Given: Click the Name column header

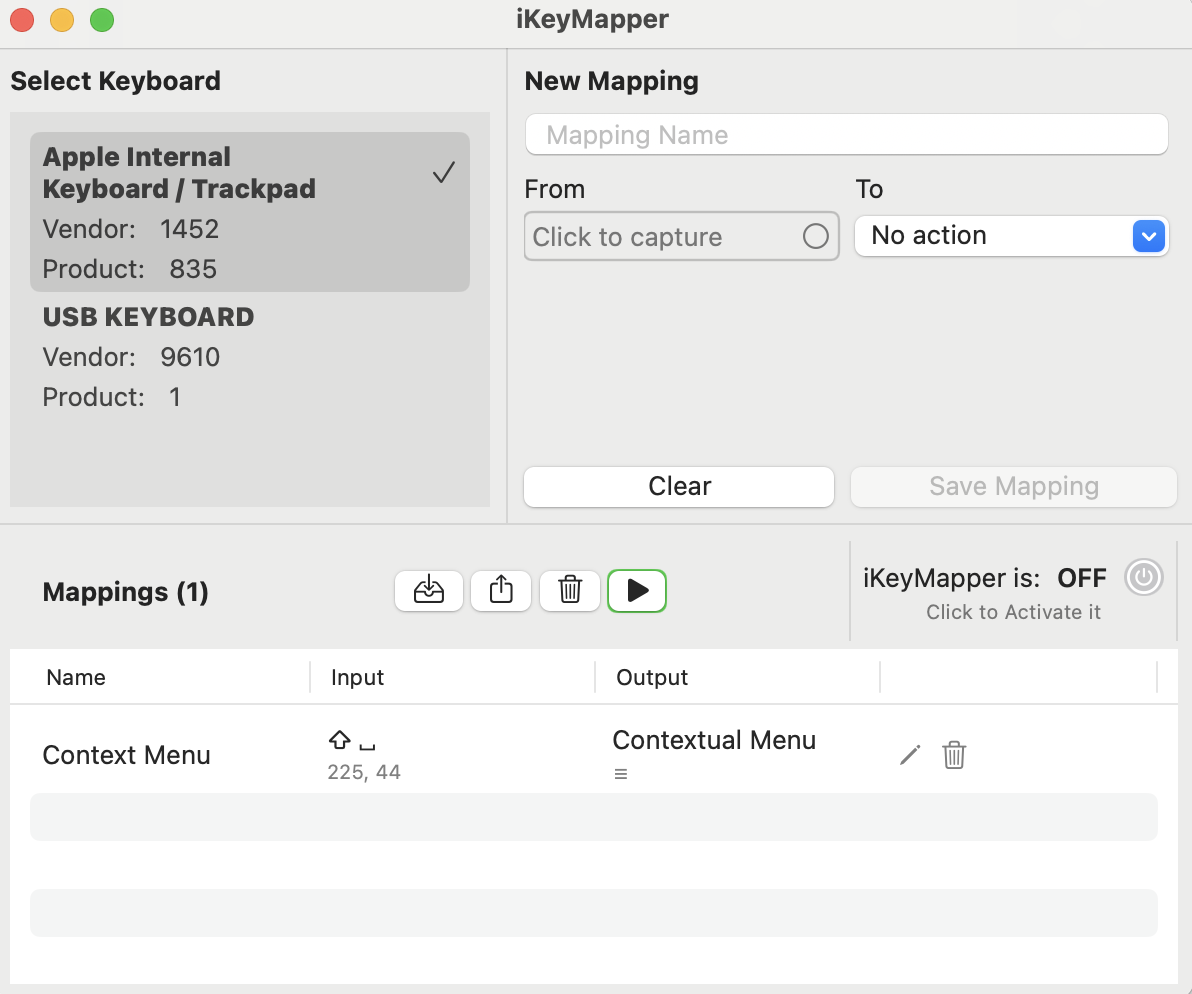Looking at the screenshot, I should click(76, 677).
